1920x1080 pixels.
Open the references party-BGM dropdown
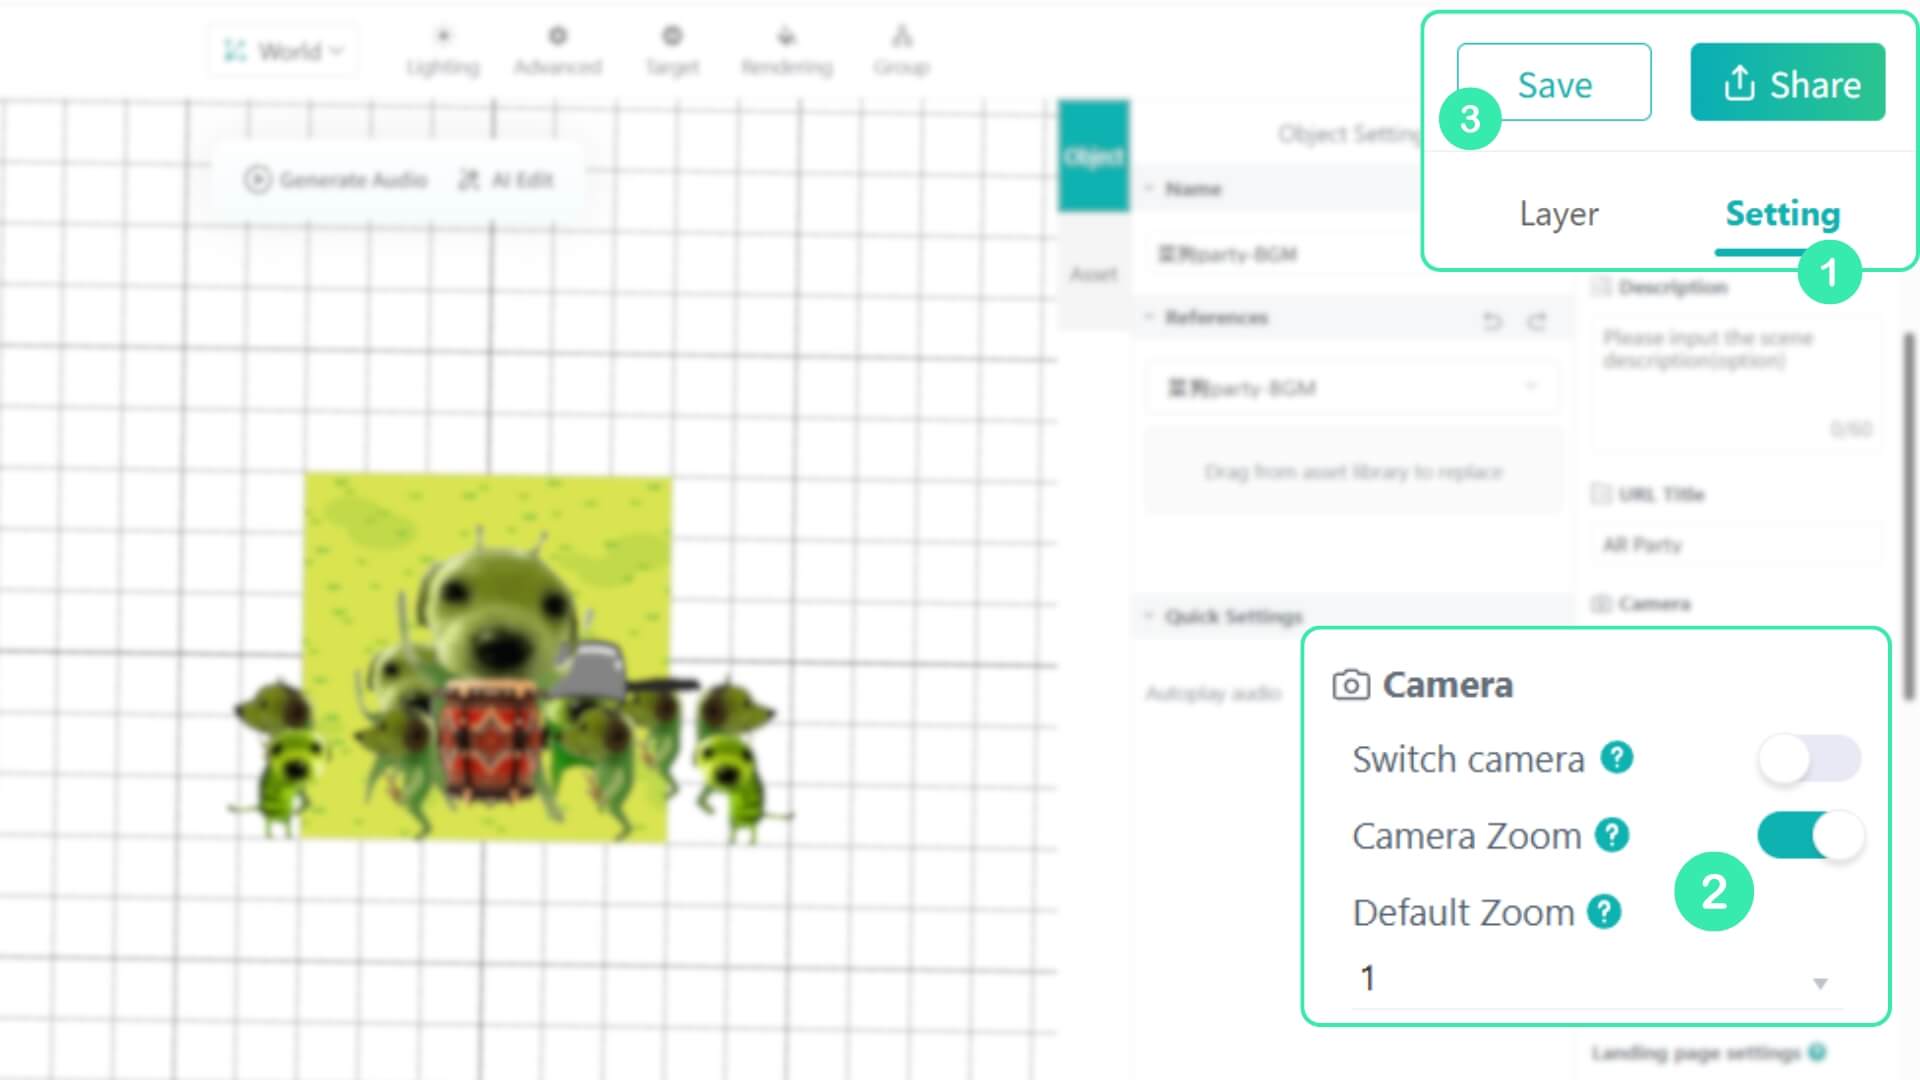click(x=1352, y=388)
